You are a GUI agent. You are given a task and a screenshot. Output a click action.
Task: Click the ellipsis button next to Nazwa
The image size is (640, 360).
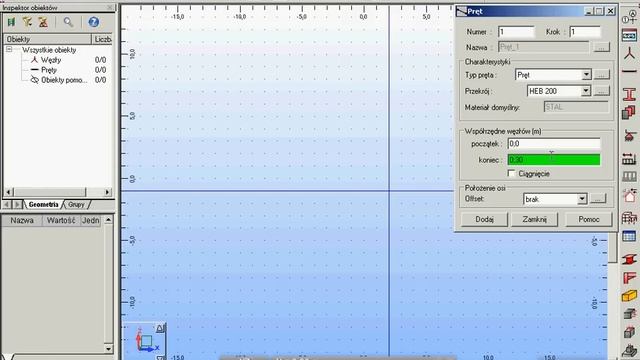pos(601,47)
